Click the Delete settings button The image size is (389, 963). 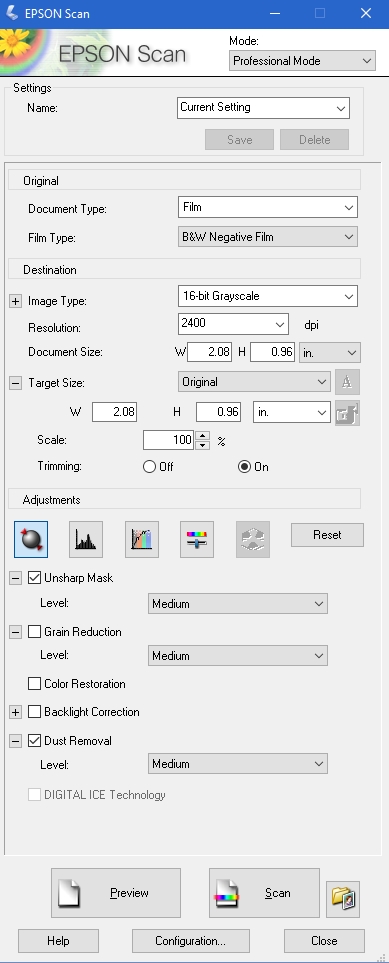pyautogui.click(x=315, y=139)
